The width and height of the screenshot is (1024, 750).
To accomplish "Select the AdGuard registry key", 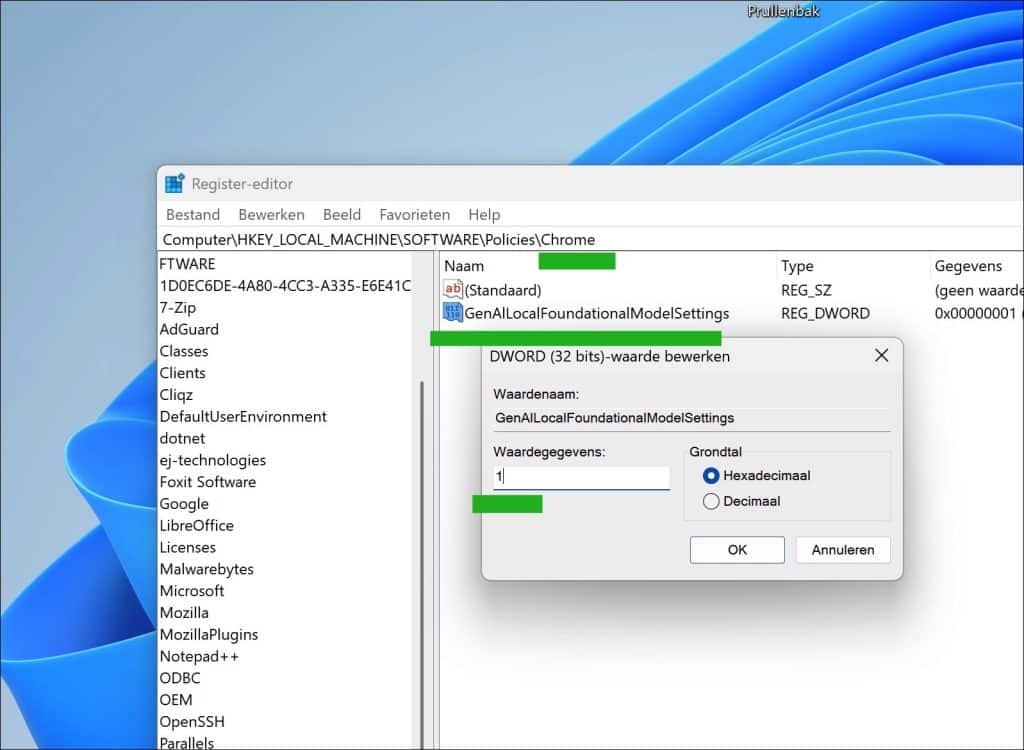I will point(189,329).
